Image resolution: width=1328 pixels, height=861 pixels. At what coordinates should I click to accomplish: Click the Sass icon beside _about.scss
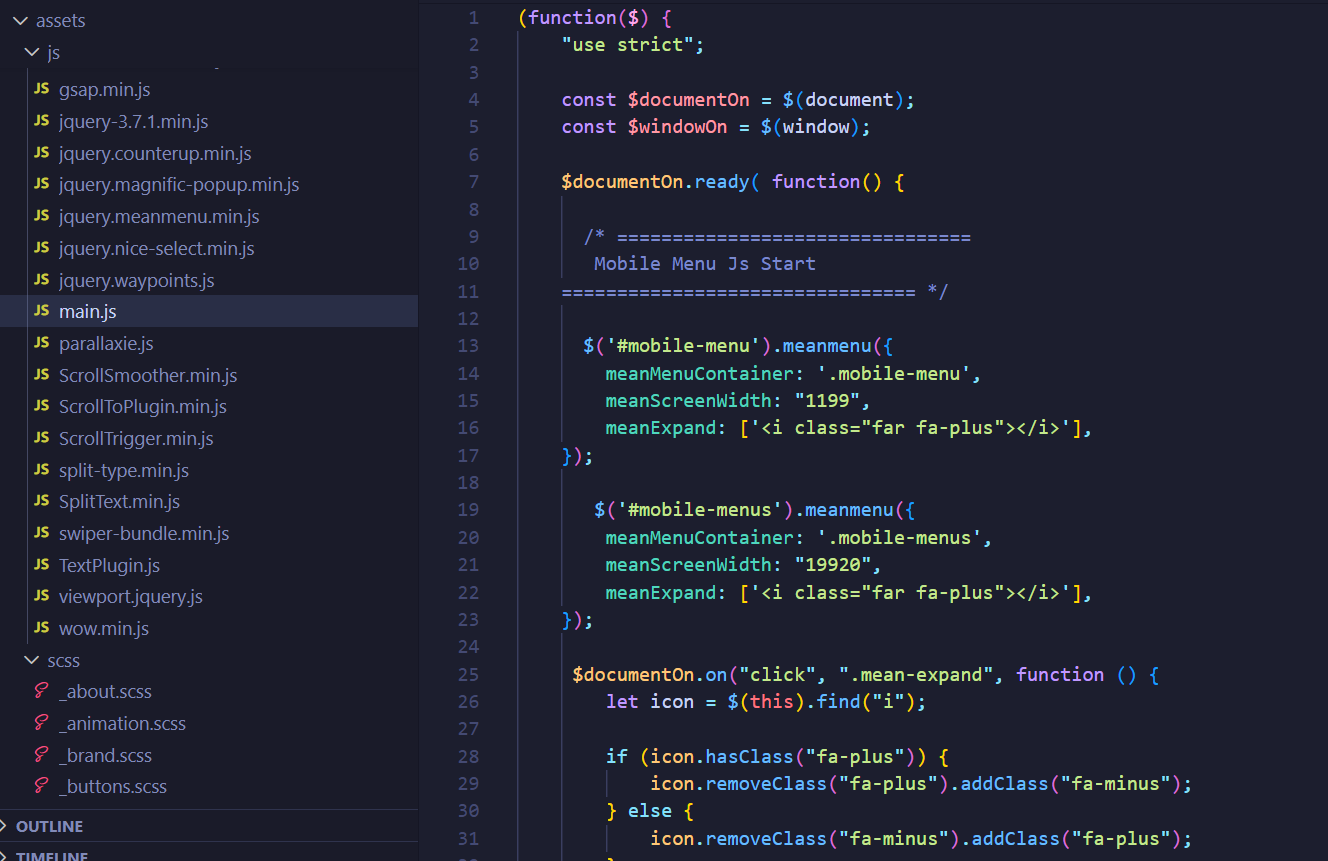[x=41, y=691]
